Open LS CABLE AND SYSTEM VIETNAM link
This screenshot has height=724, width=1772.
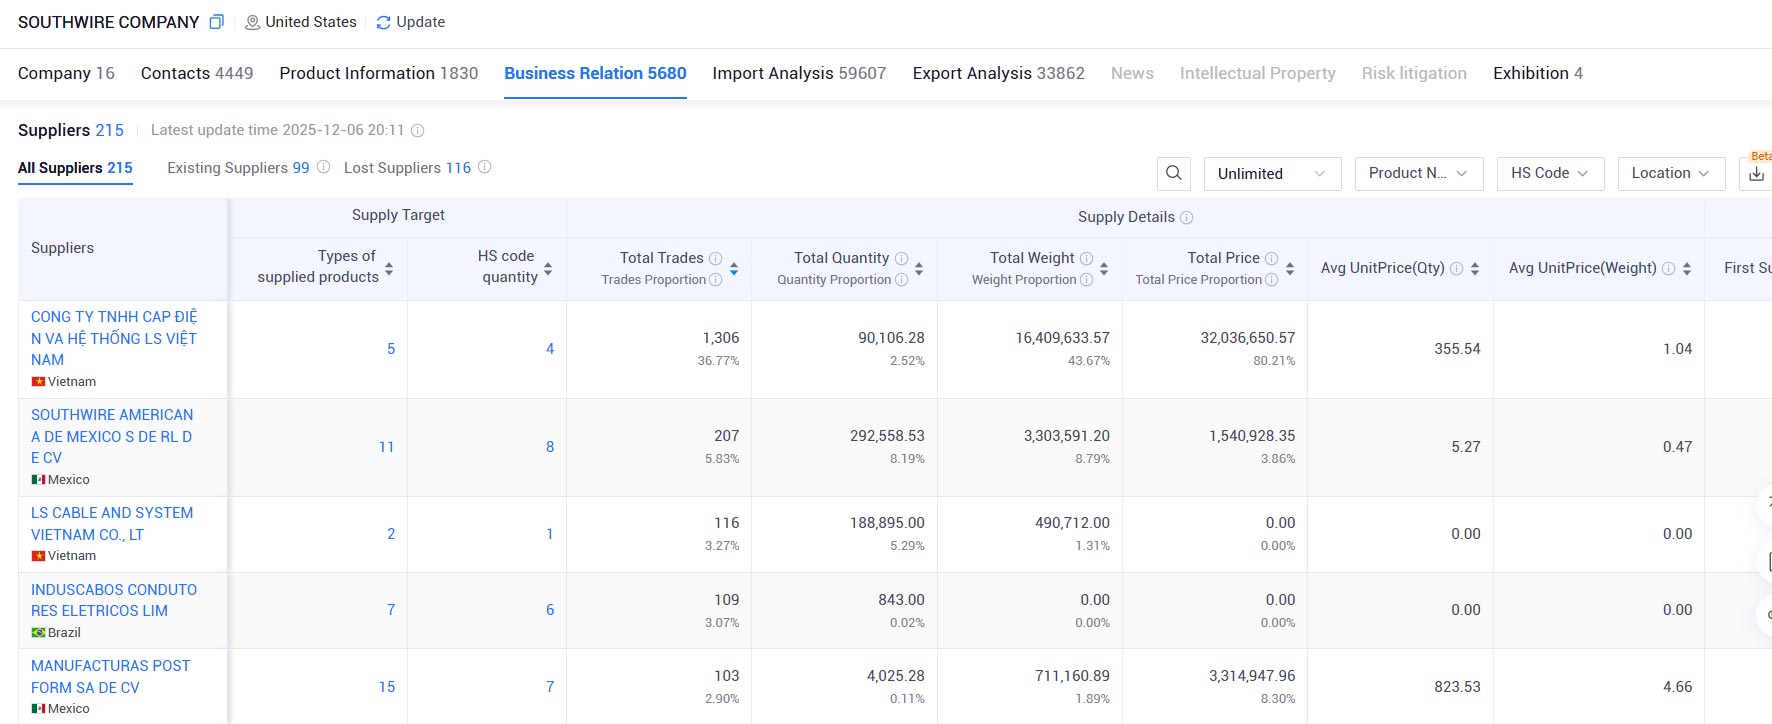112,524
